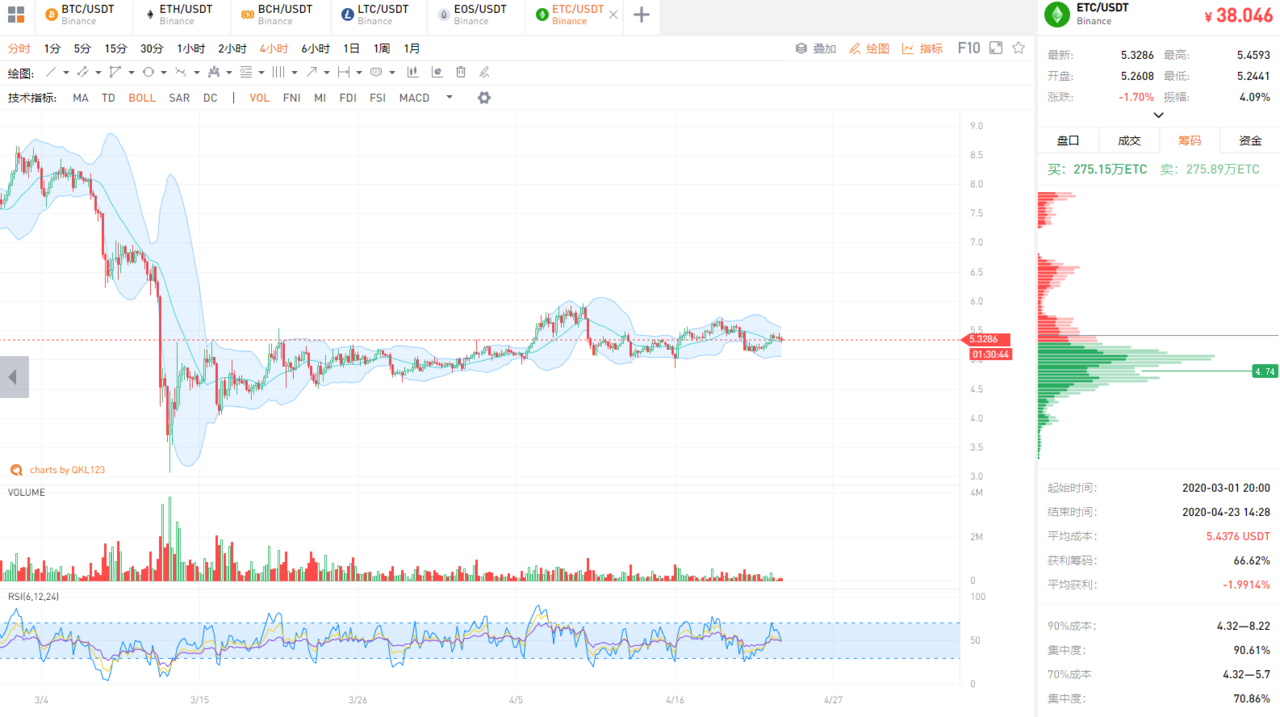Open the 盘口 order book tab
Image resolution: width=1280 pixels, height=717 pixels.
click(1068, 141)
